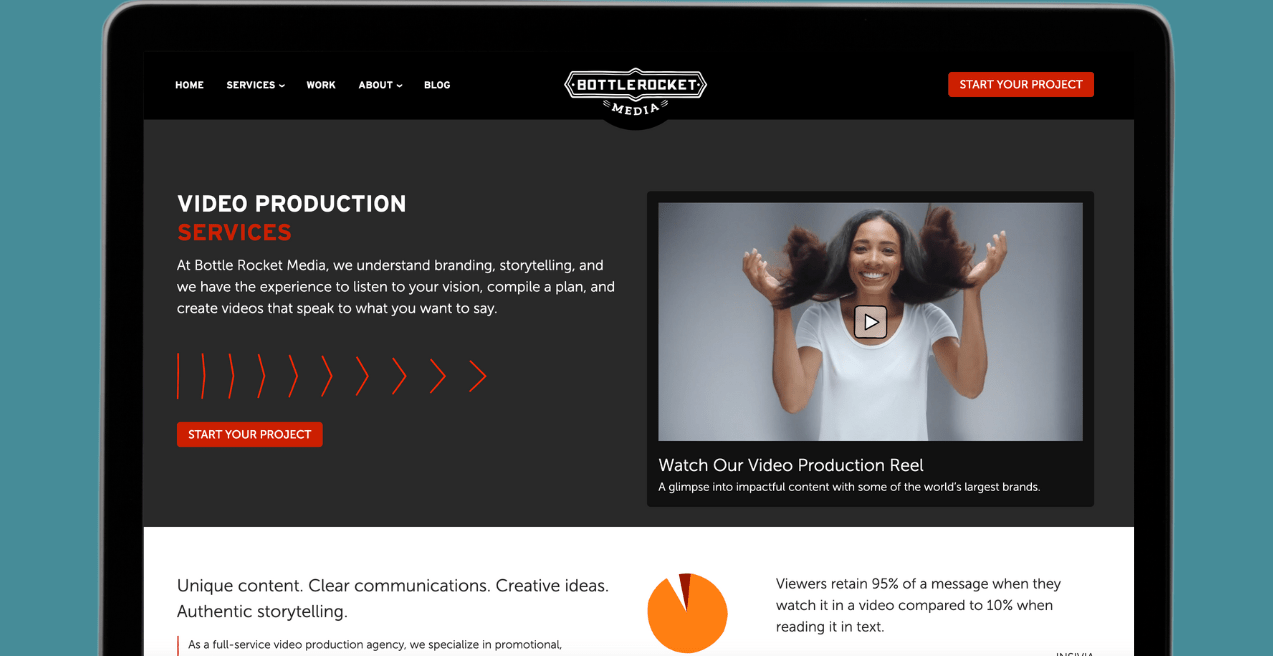
Task: Click the orange pie chart graphic
Action: (687, 611)
